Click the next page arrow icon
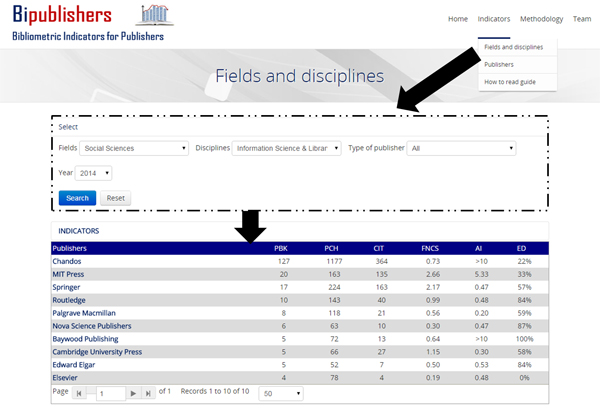 pos(133,393)
